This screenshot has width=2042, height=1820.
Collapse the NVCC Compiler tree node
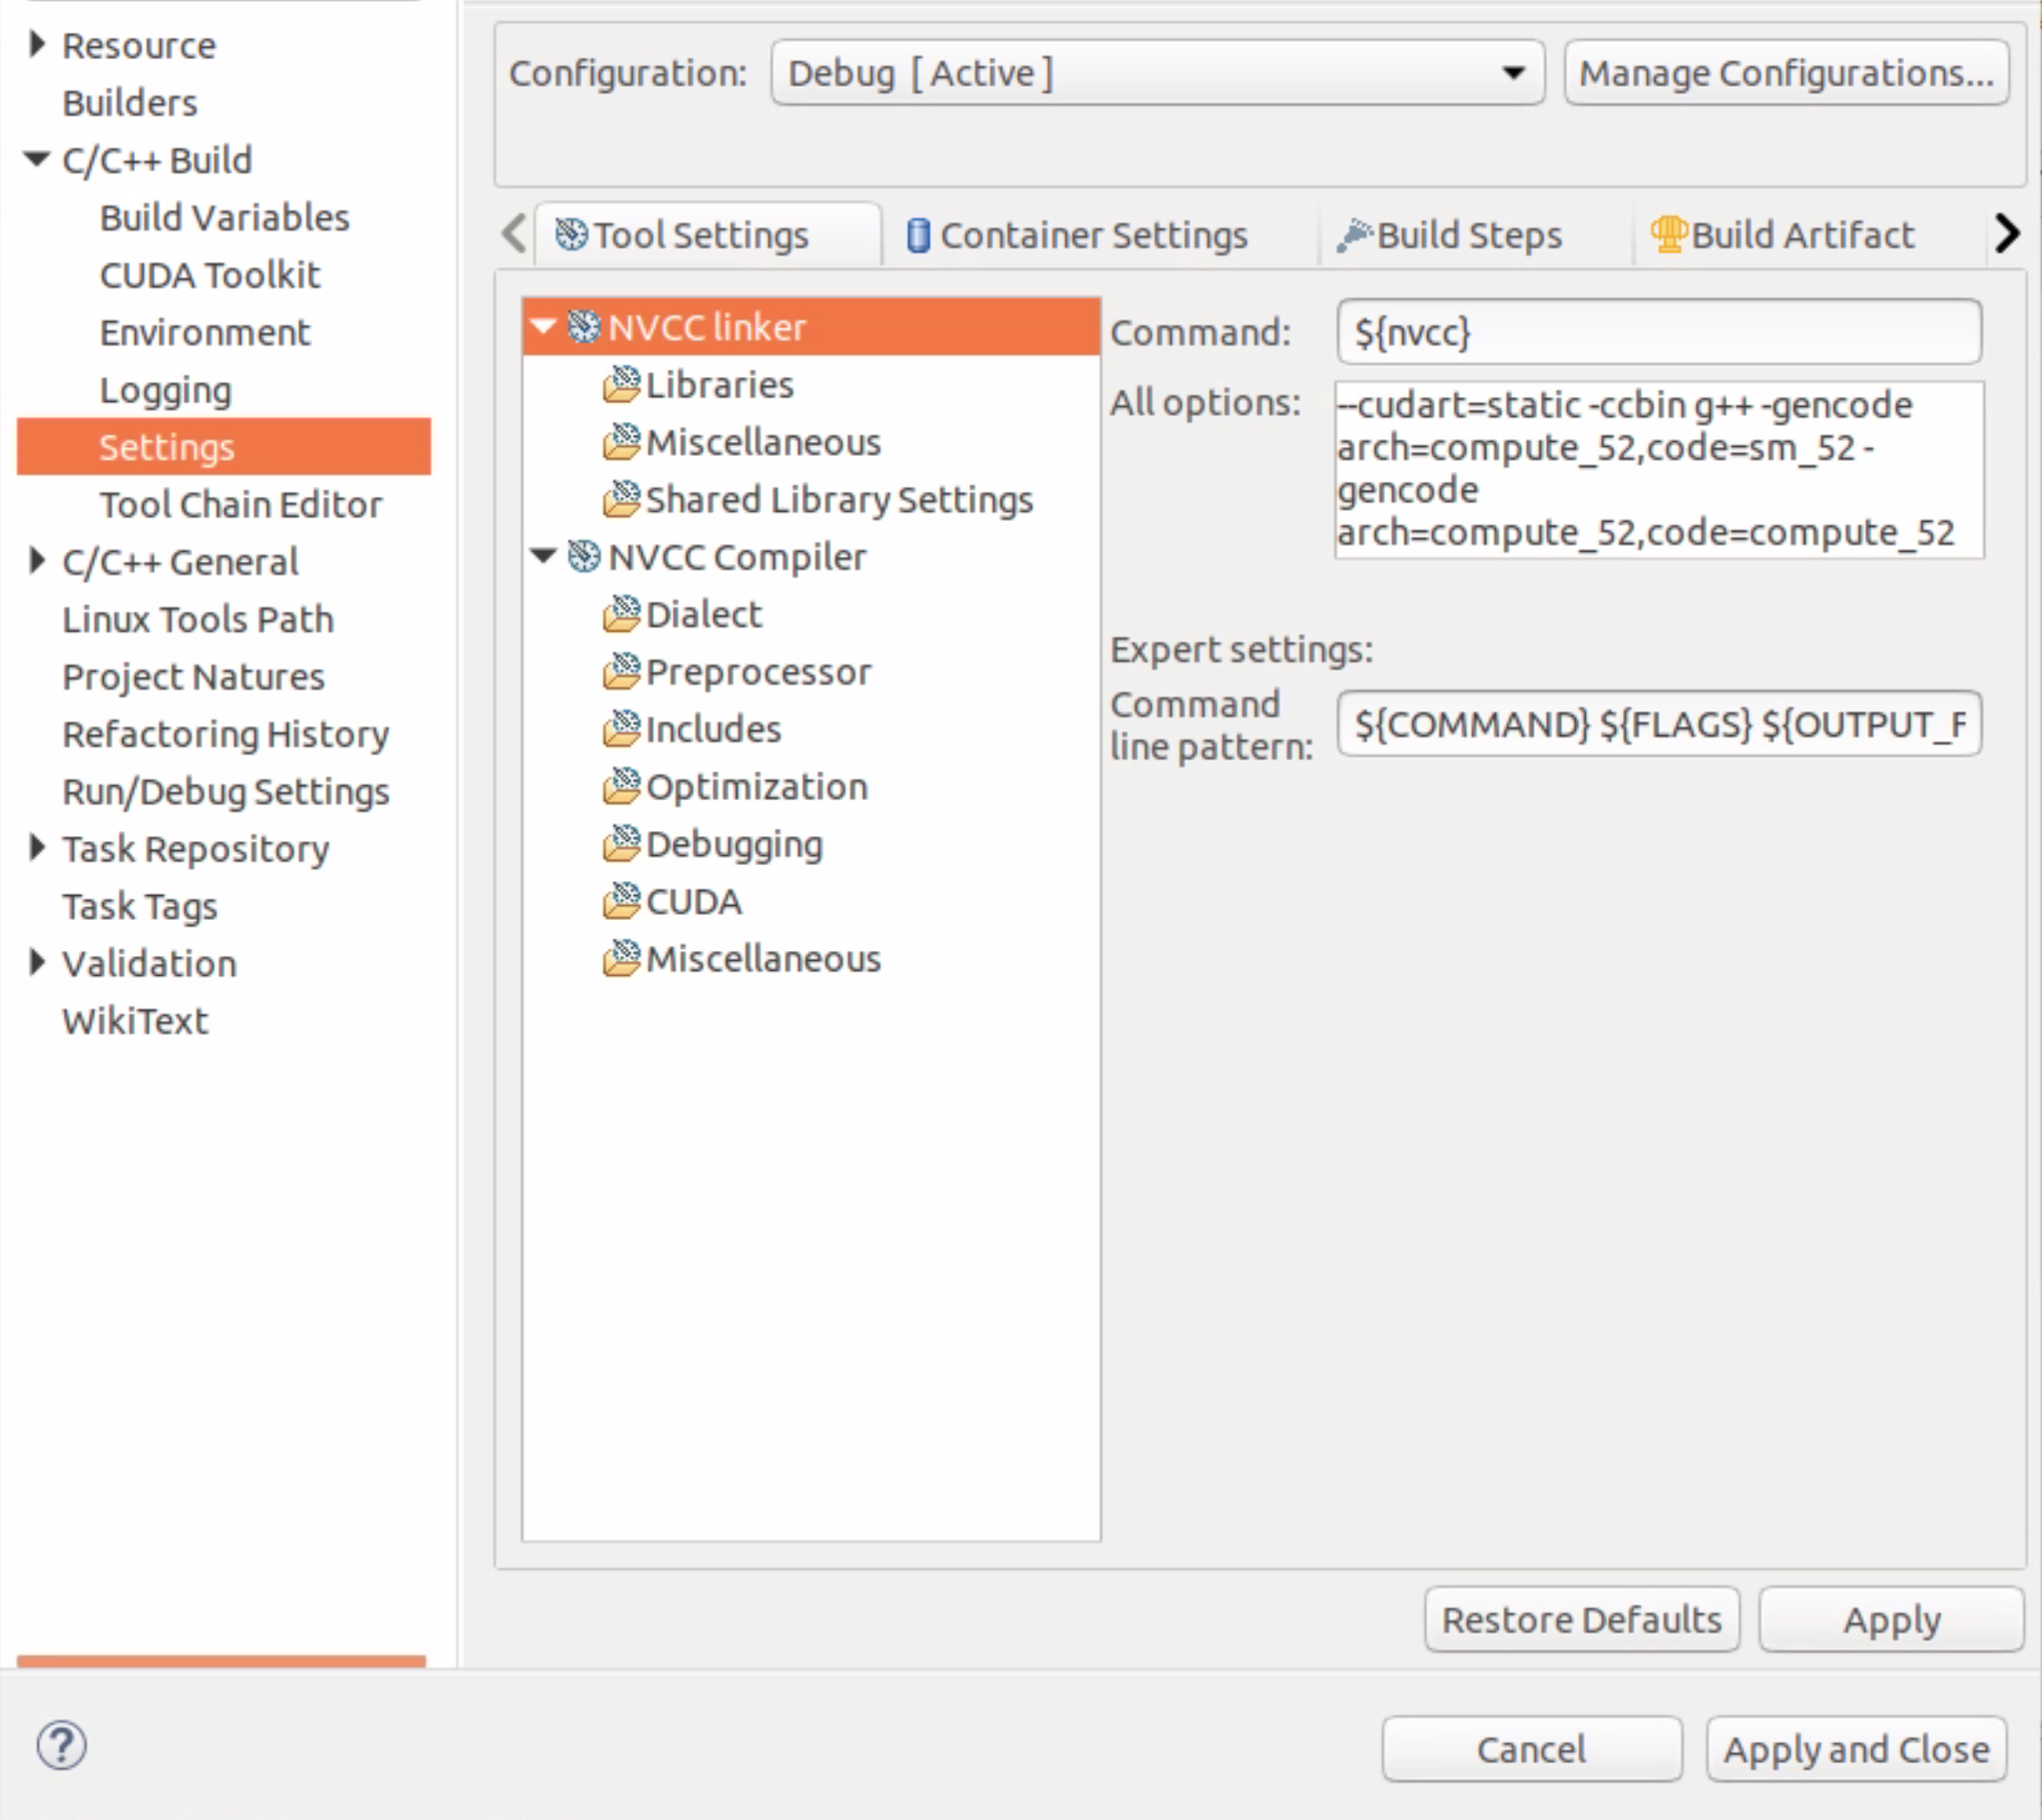pyautogui.click(x=543, y=556)
